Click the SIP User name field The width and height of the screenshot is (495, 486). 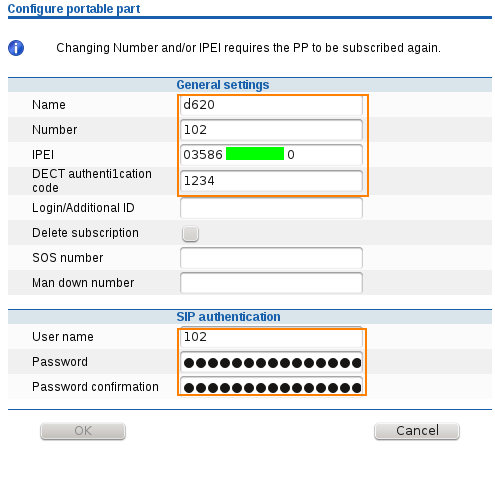tap(271, 337)
